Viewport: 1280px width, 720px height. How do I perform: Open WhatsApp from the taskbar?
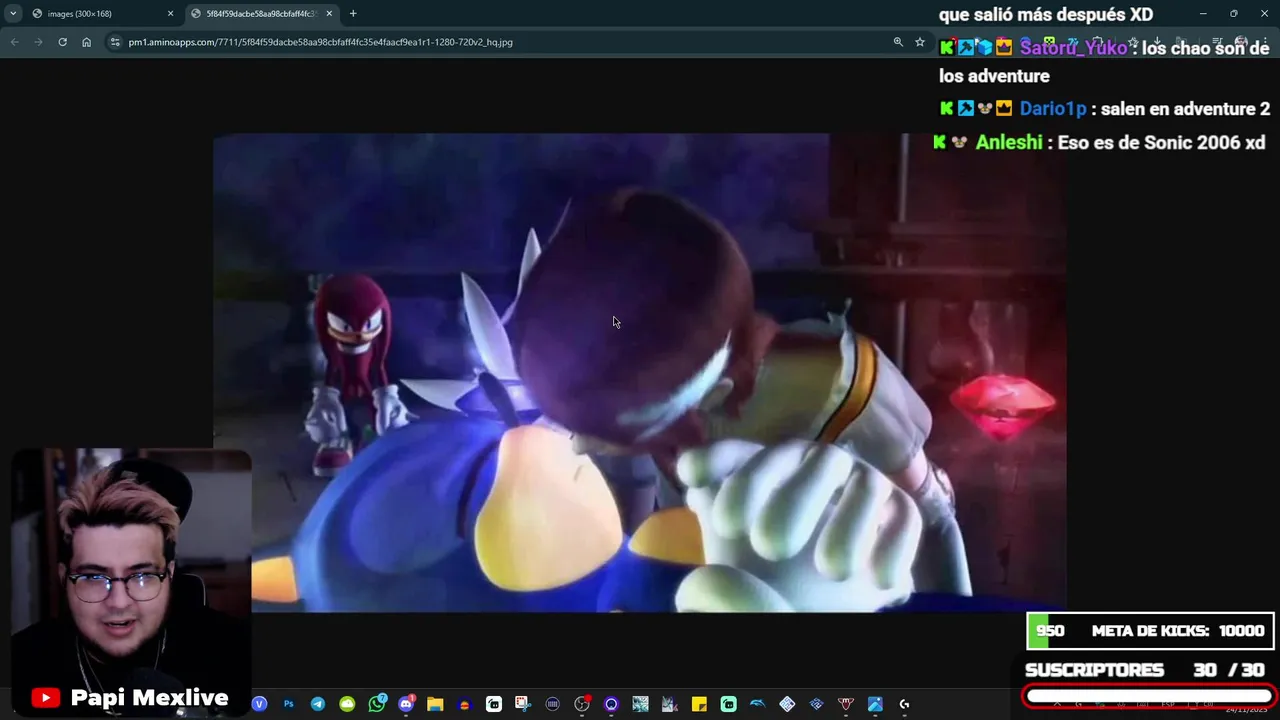point(376,704)
